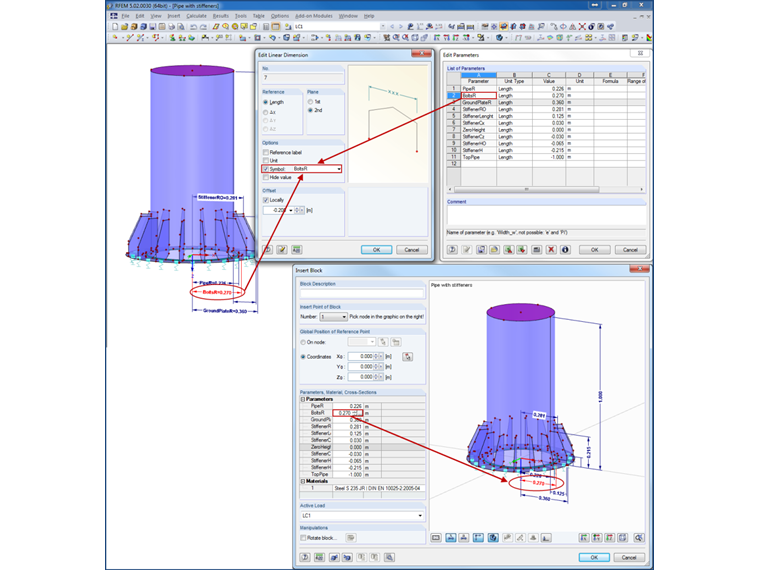Click OK in Edit Parameters dialog
760x570 pixels.
click(x=595, y=250)
